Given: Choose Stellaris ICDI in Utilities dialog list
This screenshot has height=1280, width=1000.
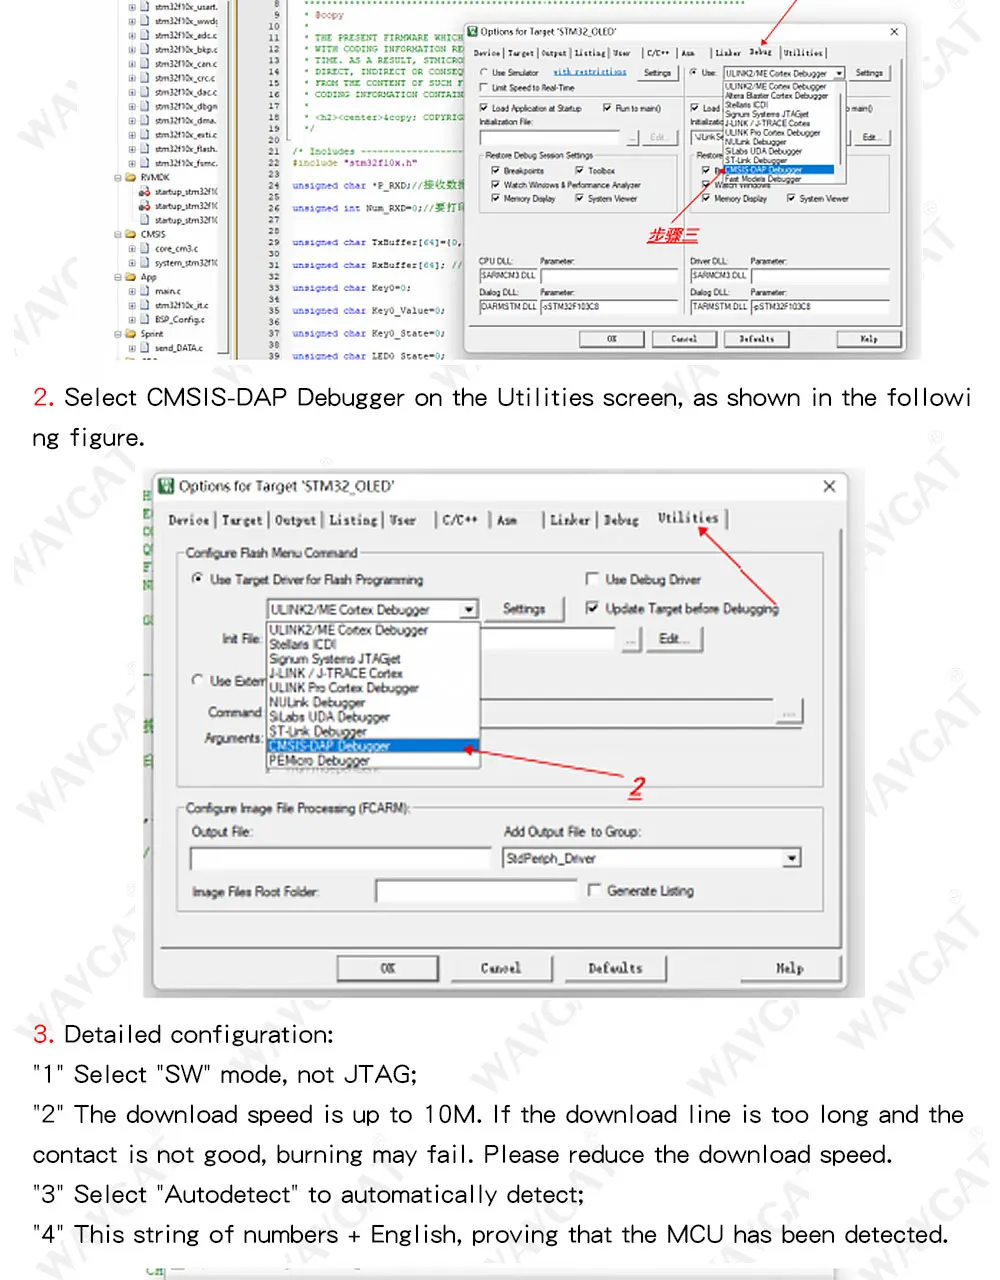Looking at the screenshot, I should coord(373,644).
